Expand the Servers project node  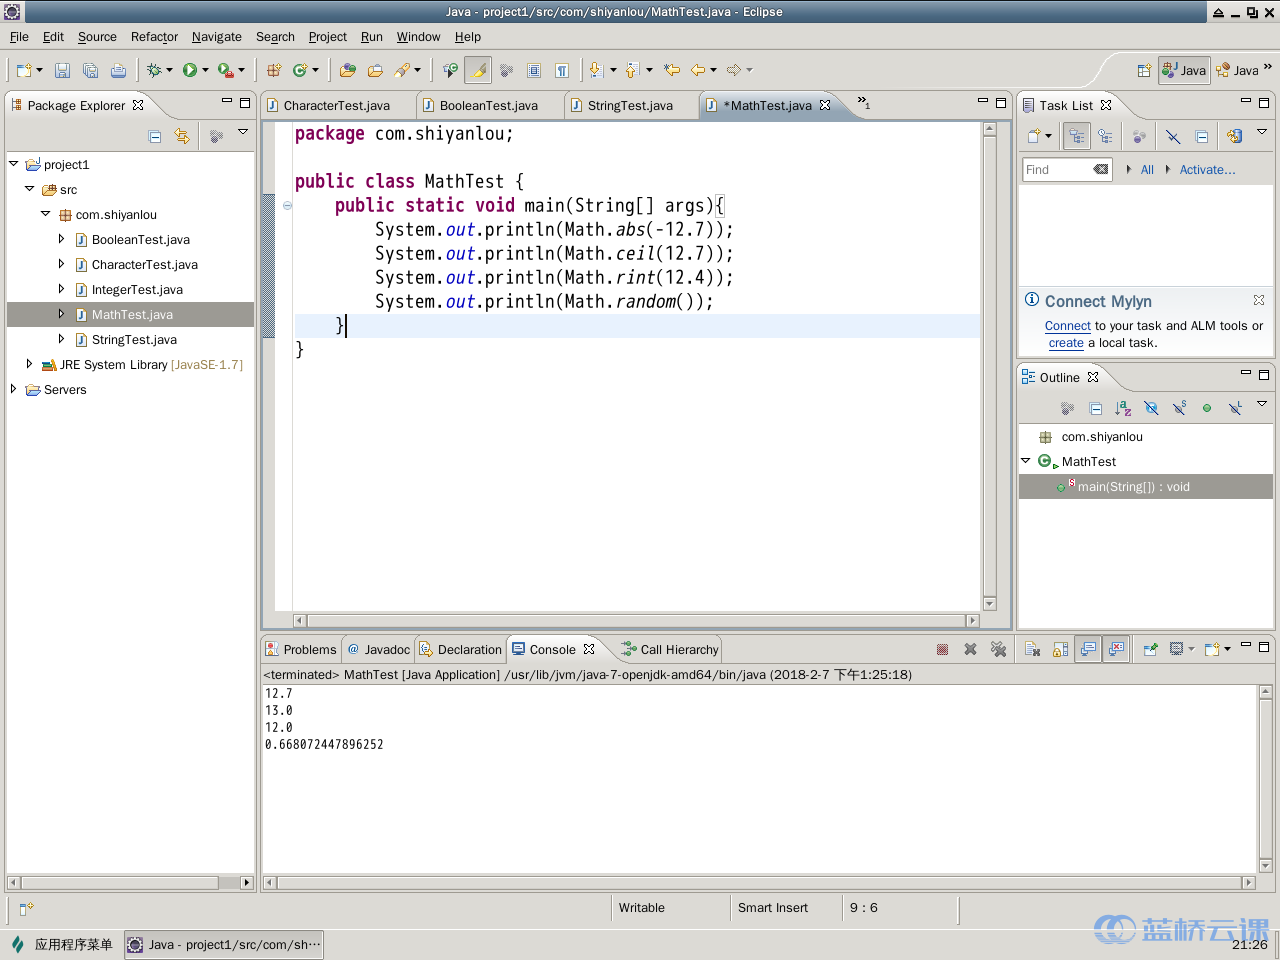coord(13,389)
